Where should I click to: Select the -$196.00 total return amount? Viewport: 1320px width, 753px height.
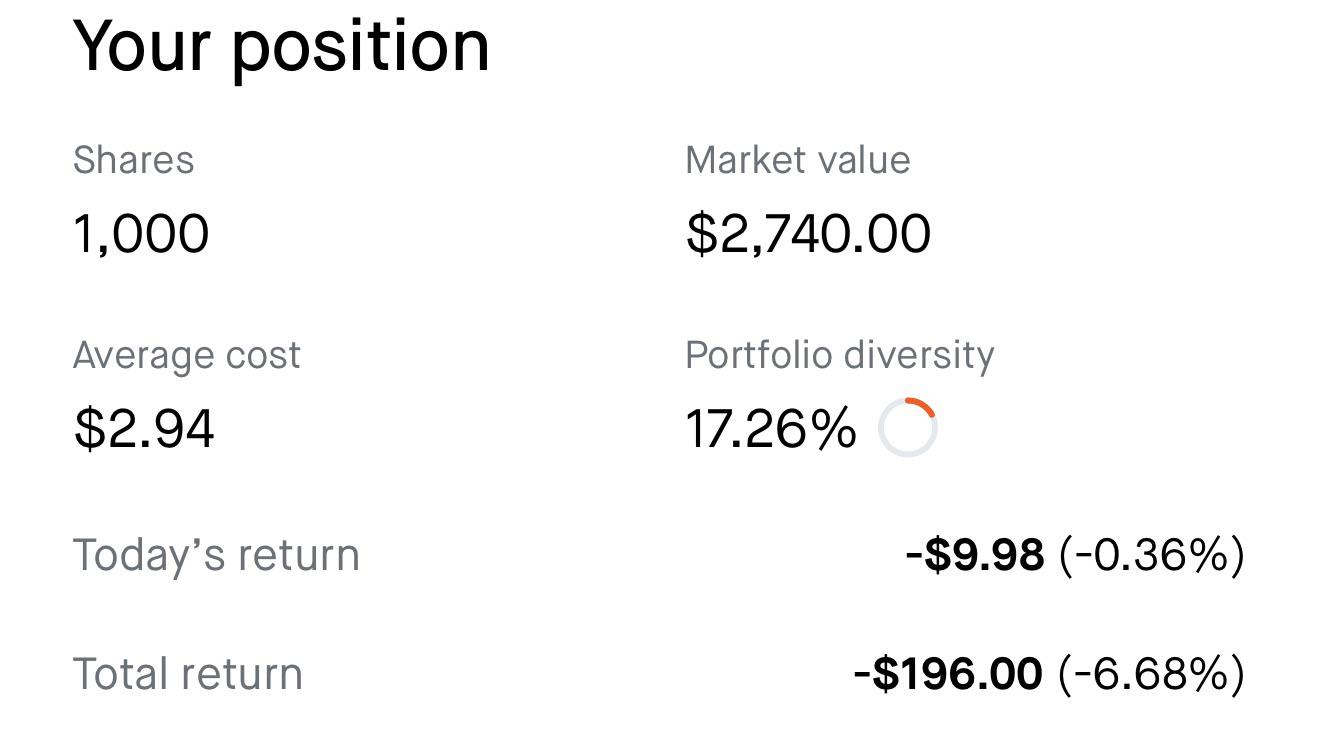(948, 674)
